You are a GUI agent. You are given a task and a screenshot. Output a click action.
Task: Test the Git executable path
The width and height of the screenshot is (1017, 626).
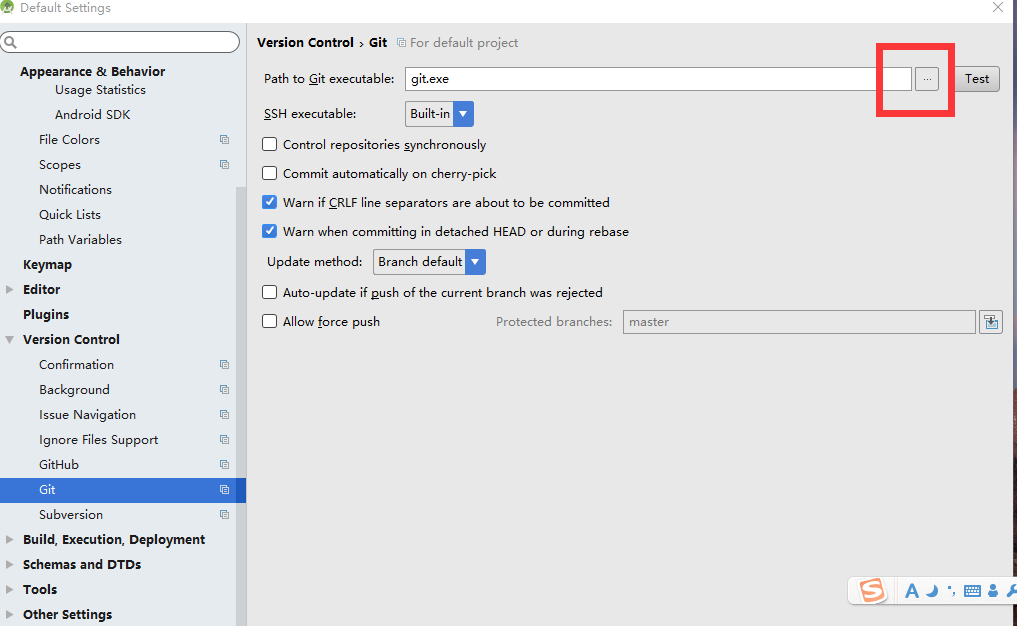coord(977,79)
